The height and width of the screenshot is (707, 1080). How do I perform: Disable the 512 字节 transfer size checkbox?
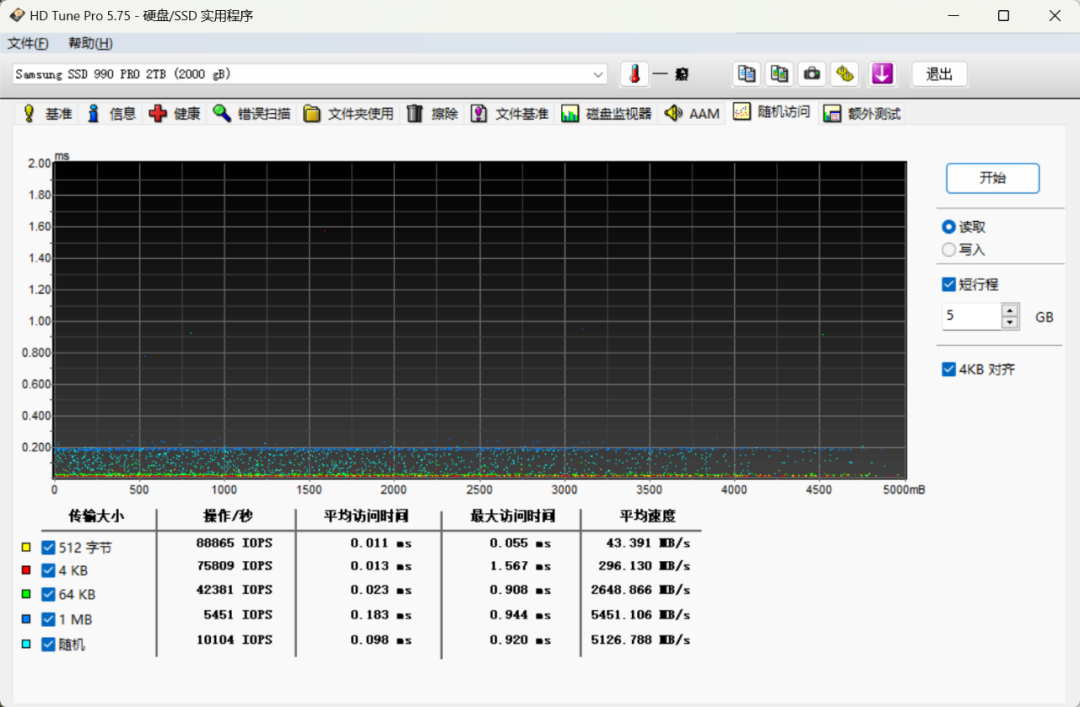pos(48,547)
